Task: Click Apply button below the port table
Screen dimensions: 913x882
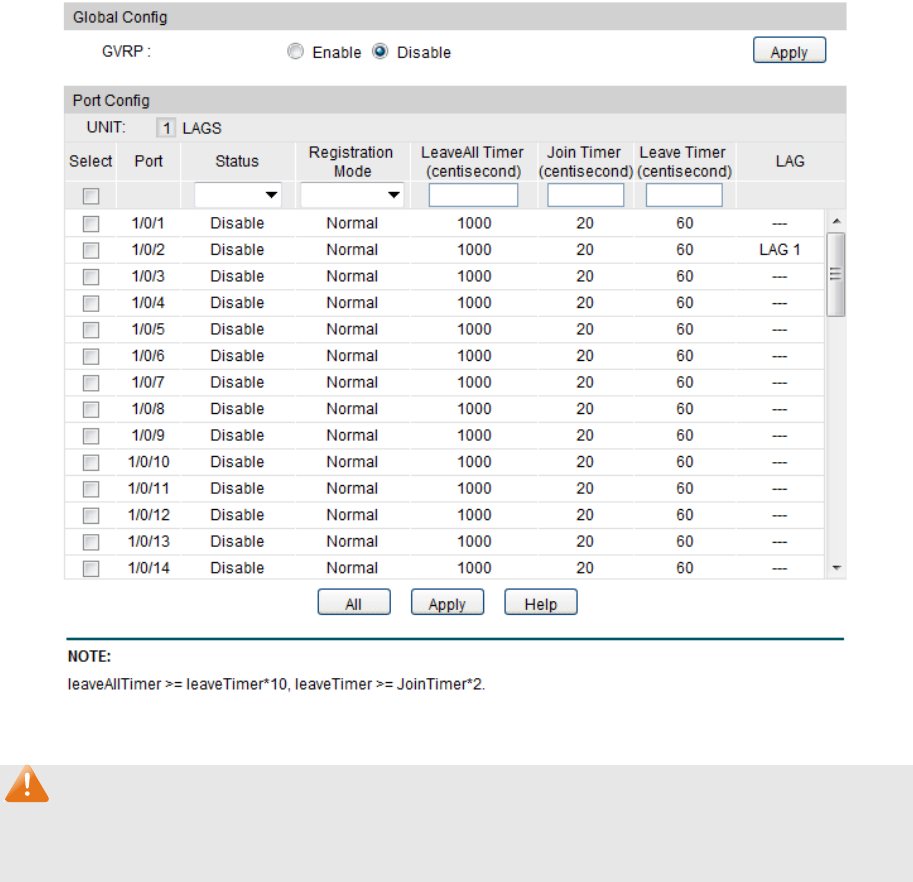Action: click(x=447, y=602)
